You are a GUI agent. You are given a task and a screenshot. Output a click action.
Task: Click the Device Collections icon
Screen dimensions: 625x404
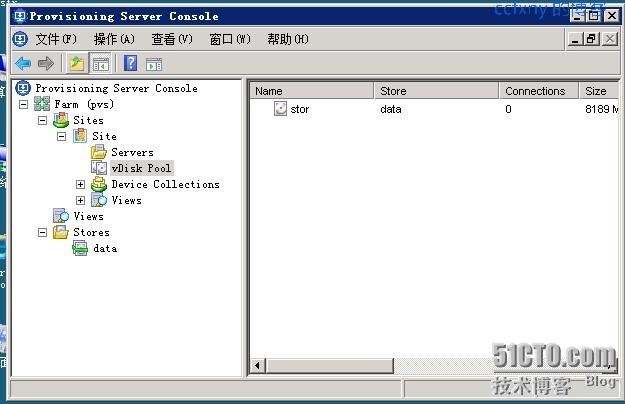pyautogui.click(x=99, y=184)
